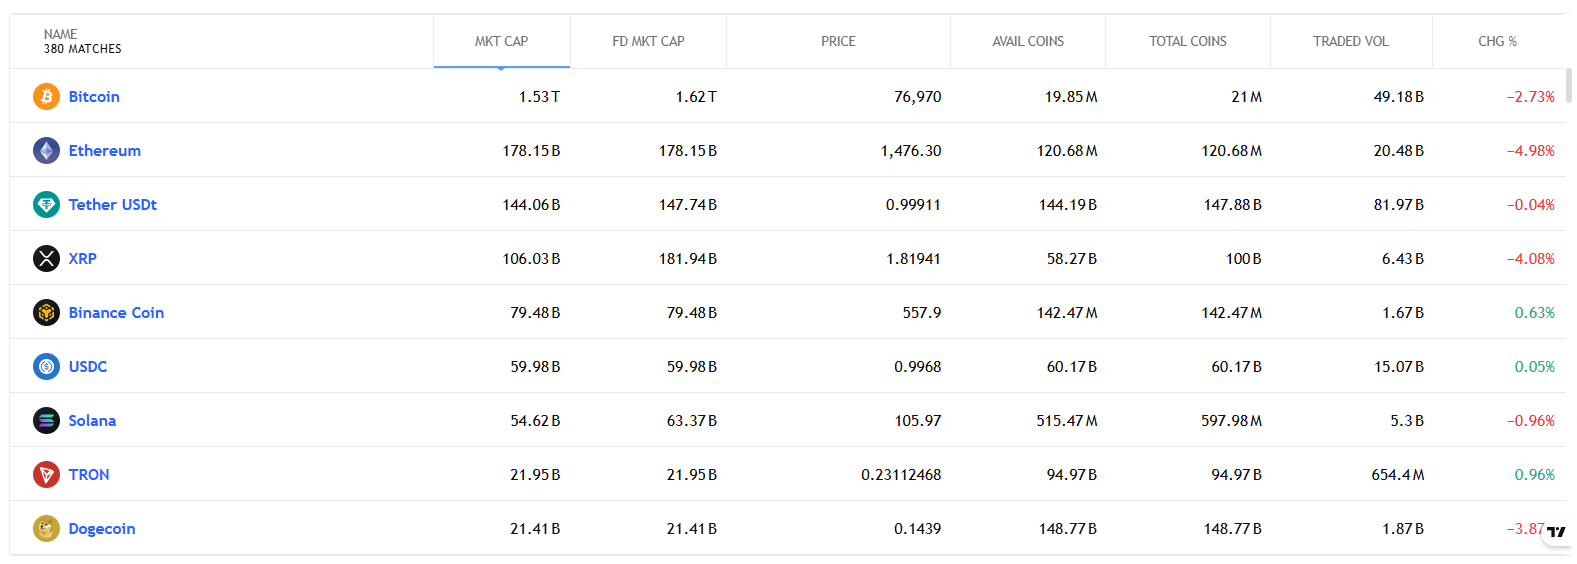This screenshot has width=1577, height=564.
Task: Click the Ethereum diamond logo icon
Action: (46, 151)
